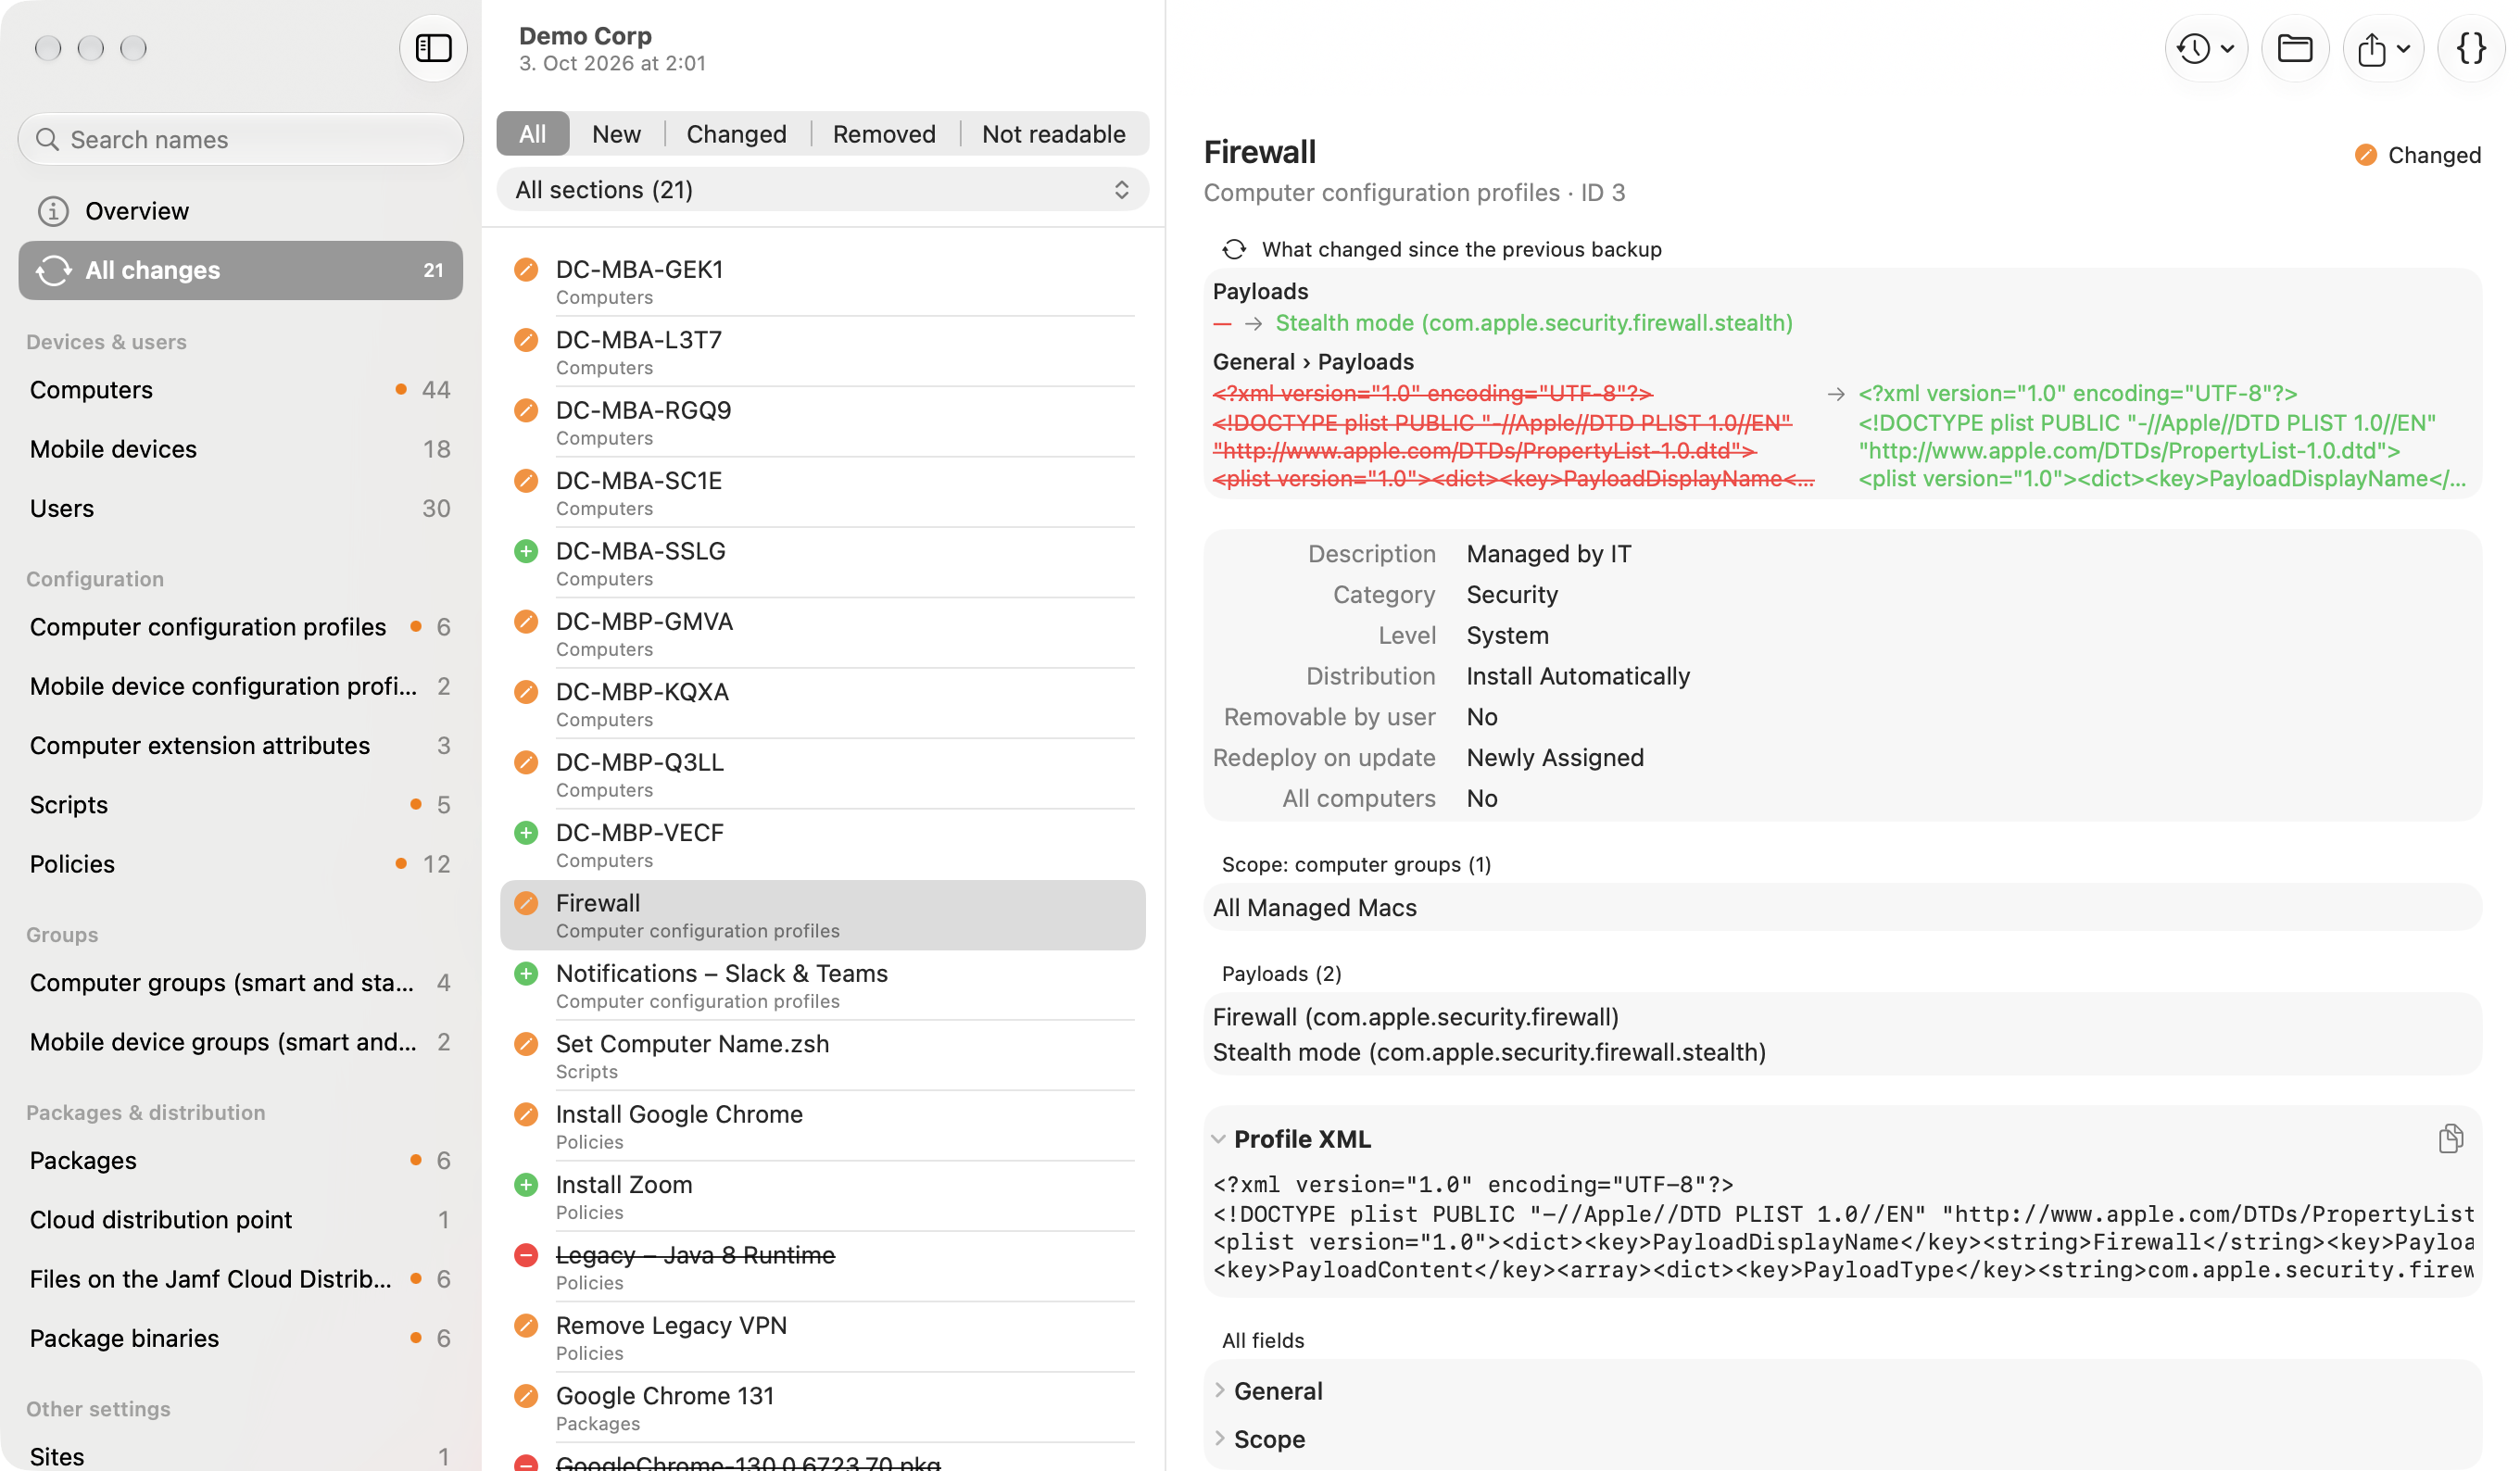Click changed status icon for DC-MBA-GEK1

(x=526, y=269)
